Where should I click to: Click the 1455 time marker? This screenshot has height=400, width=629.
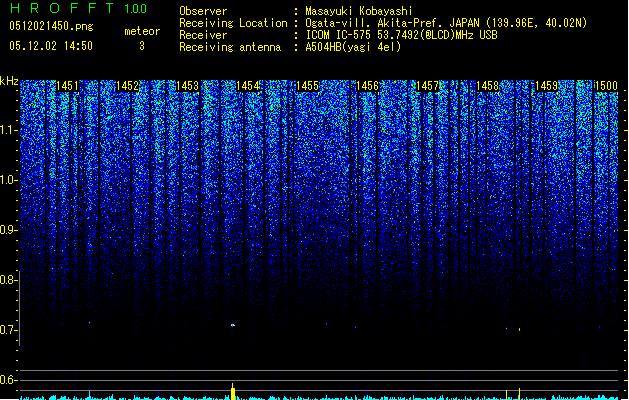(x=307, y=86)
